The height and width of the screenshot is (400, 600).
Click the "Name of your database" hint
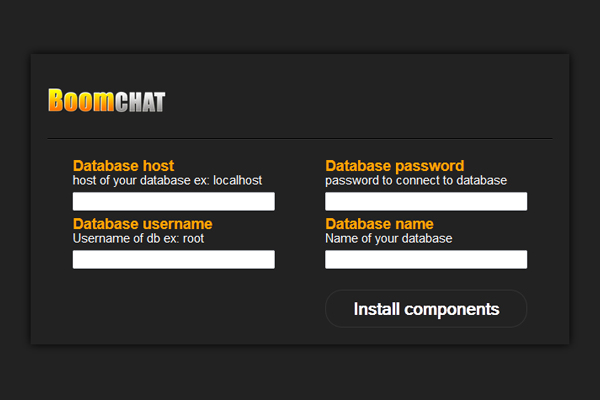pyautogui.click(x=389, y=239)
